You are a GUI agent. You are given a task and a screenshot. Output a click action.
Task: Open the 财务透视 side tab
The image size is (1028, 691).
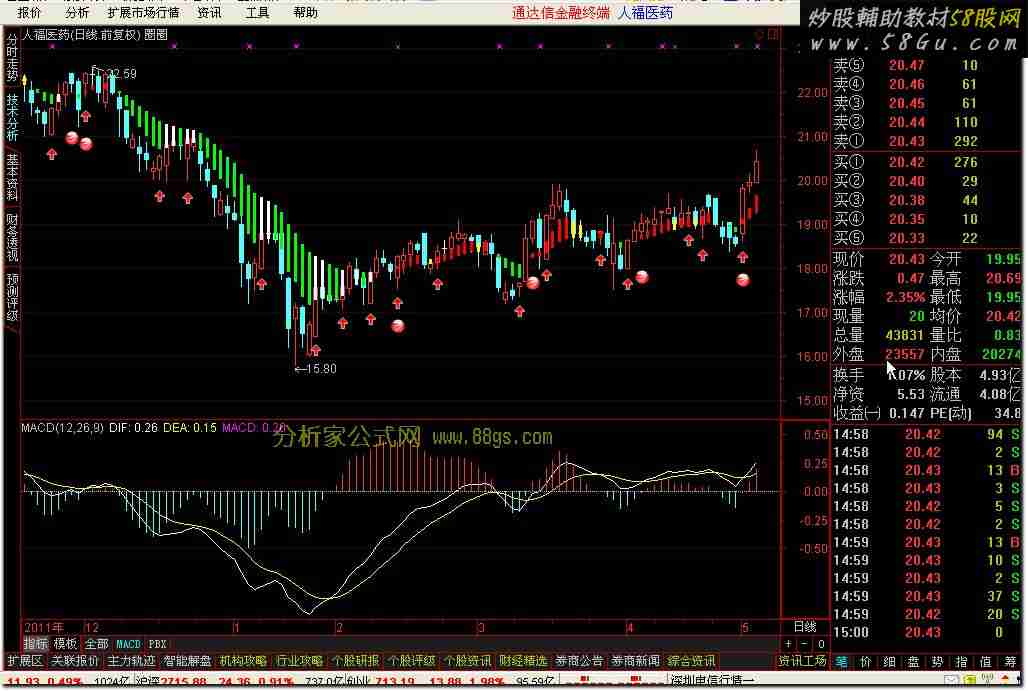click(x=12, y=237)
